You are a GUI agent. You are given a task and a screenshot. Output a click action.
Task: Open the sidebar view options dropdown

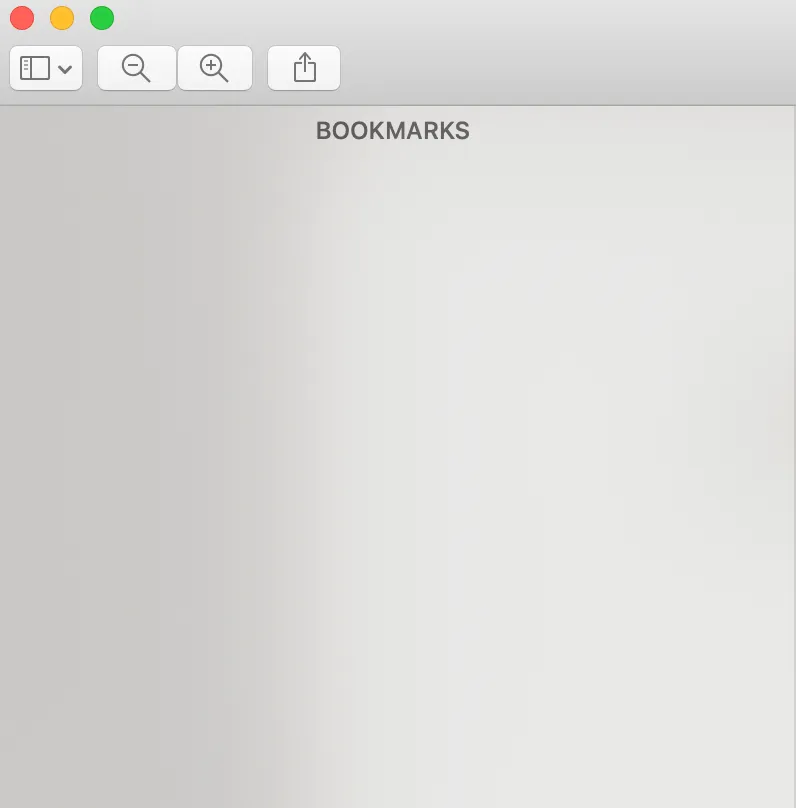(x=46, y=68)
